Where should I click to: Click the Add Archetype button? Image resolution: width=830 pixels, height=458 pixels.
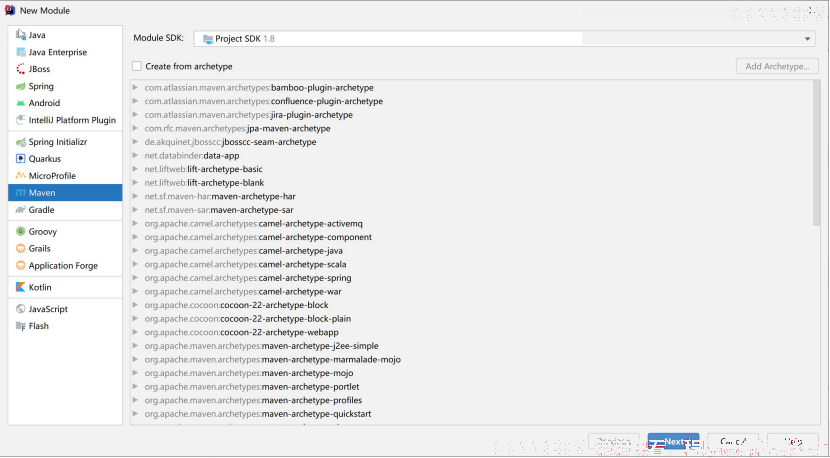777,66
